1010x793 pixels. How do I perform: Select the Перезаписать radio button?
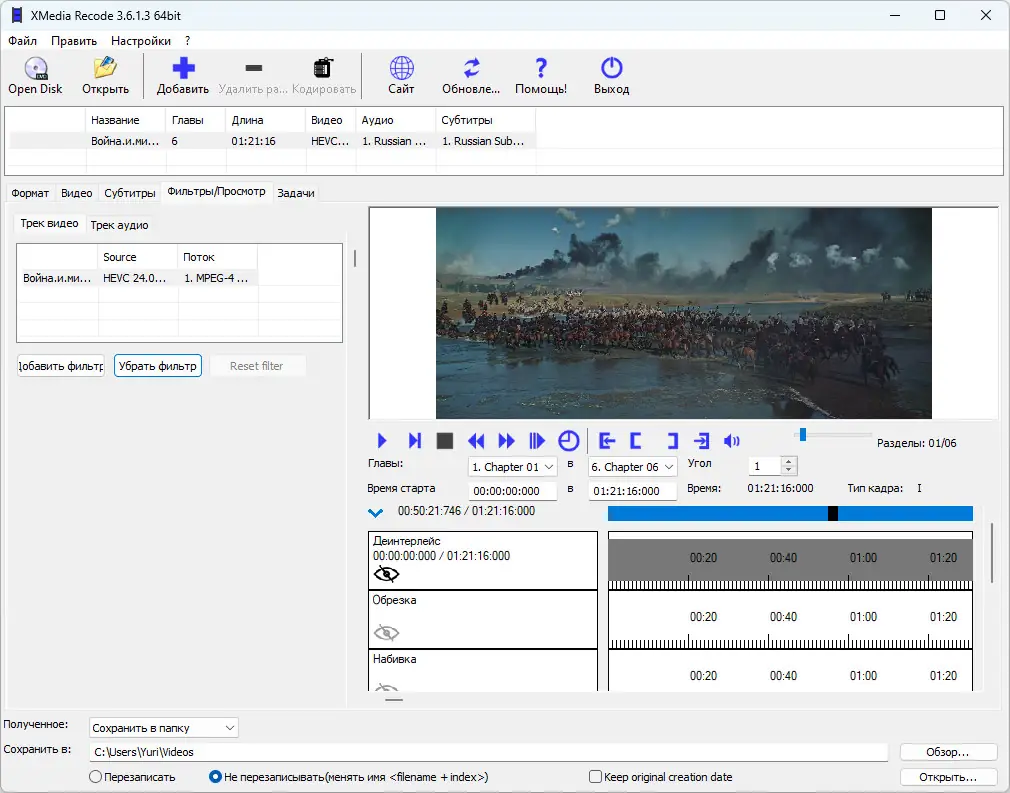[96, 777]
